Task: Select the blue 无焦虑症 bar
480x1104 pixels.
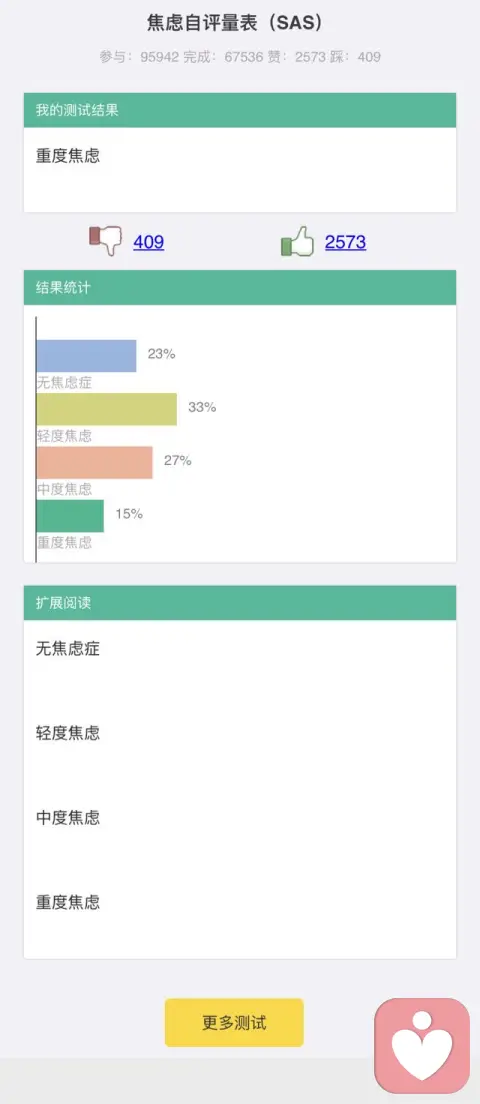Action: pyautogui.click(x=87, y=356)
